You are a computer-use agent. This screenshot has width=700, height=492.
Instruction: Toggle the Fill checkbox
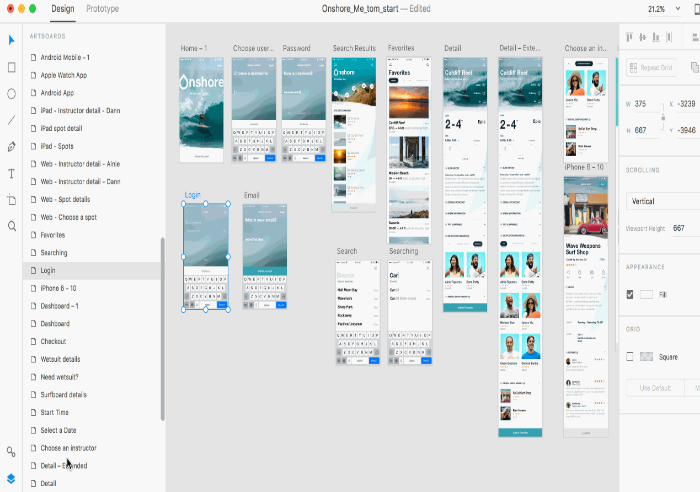pos(629,294)
